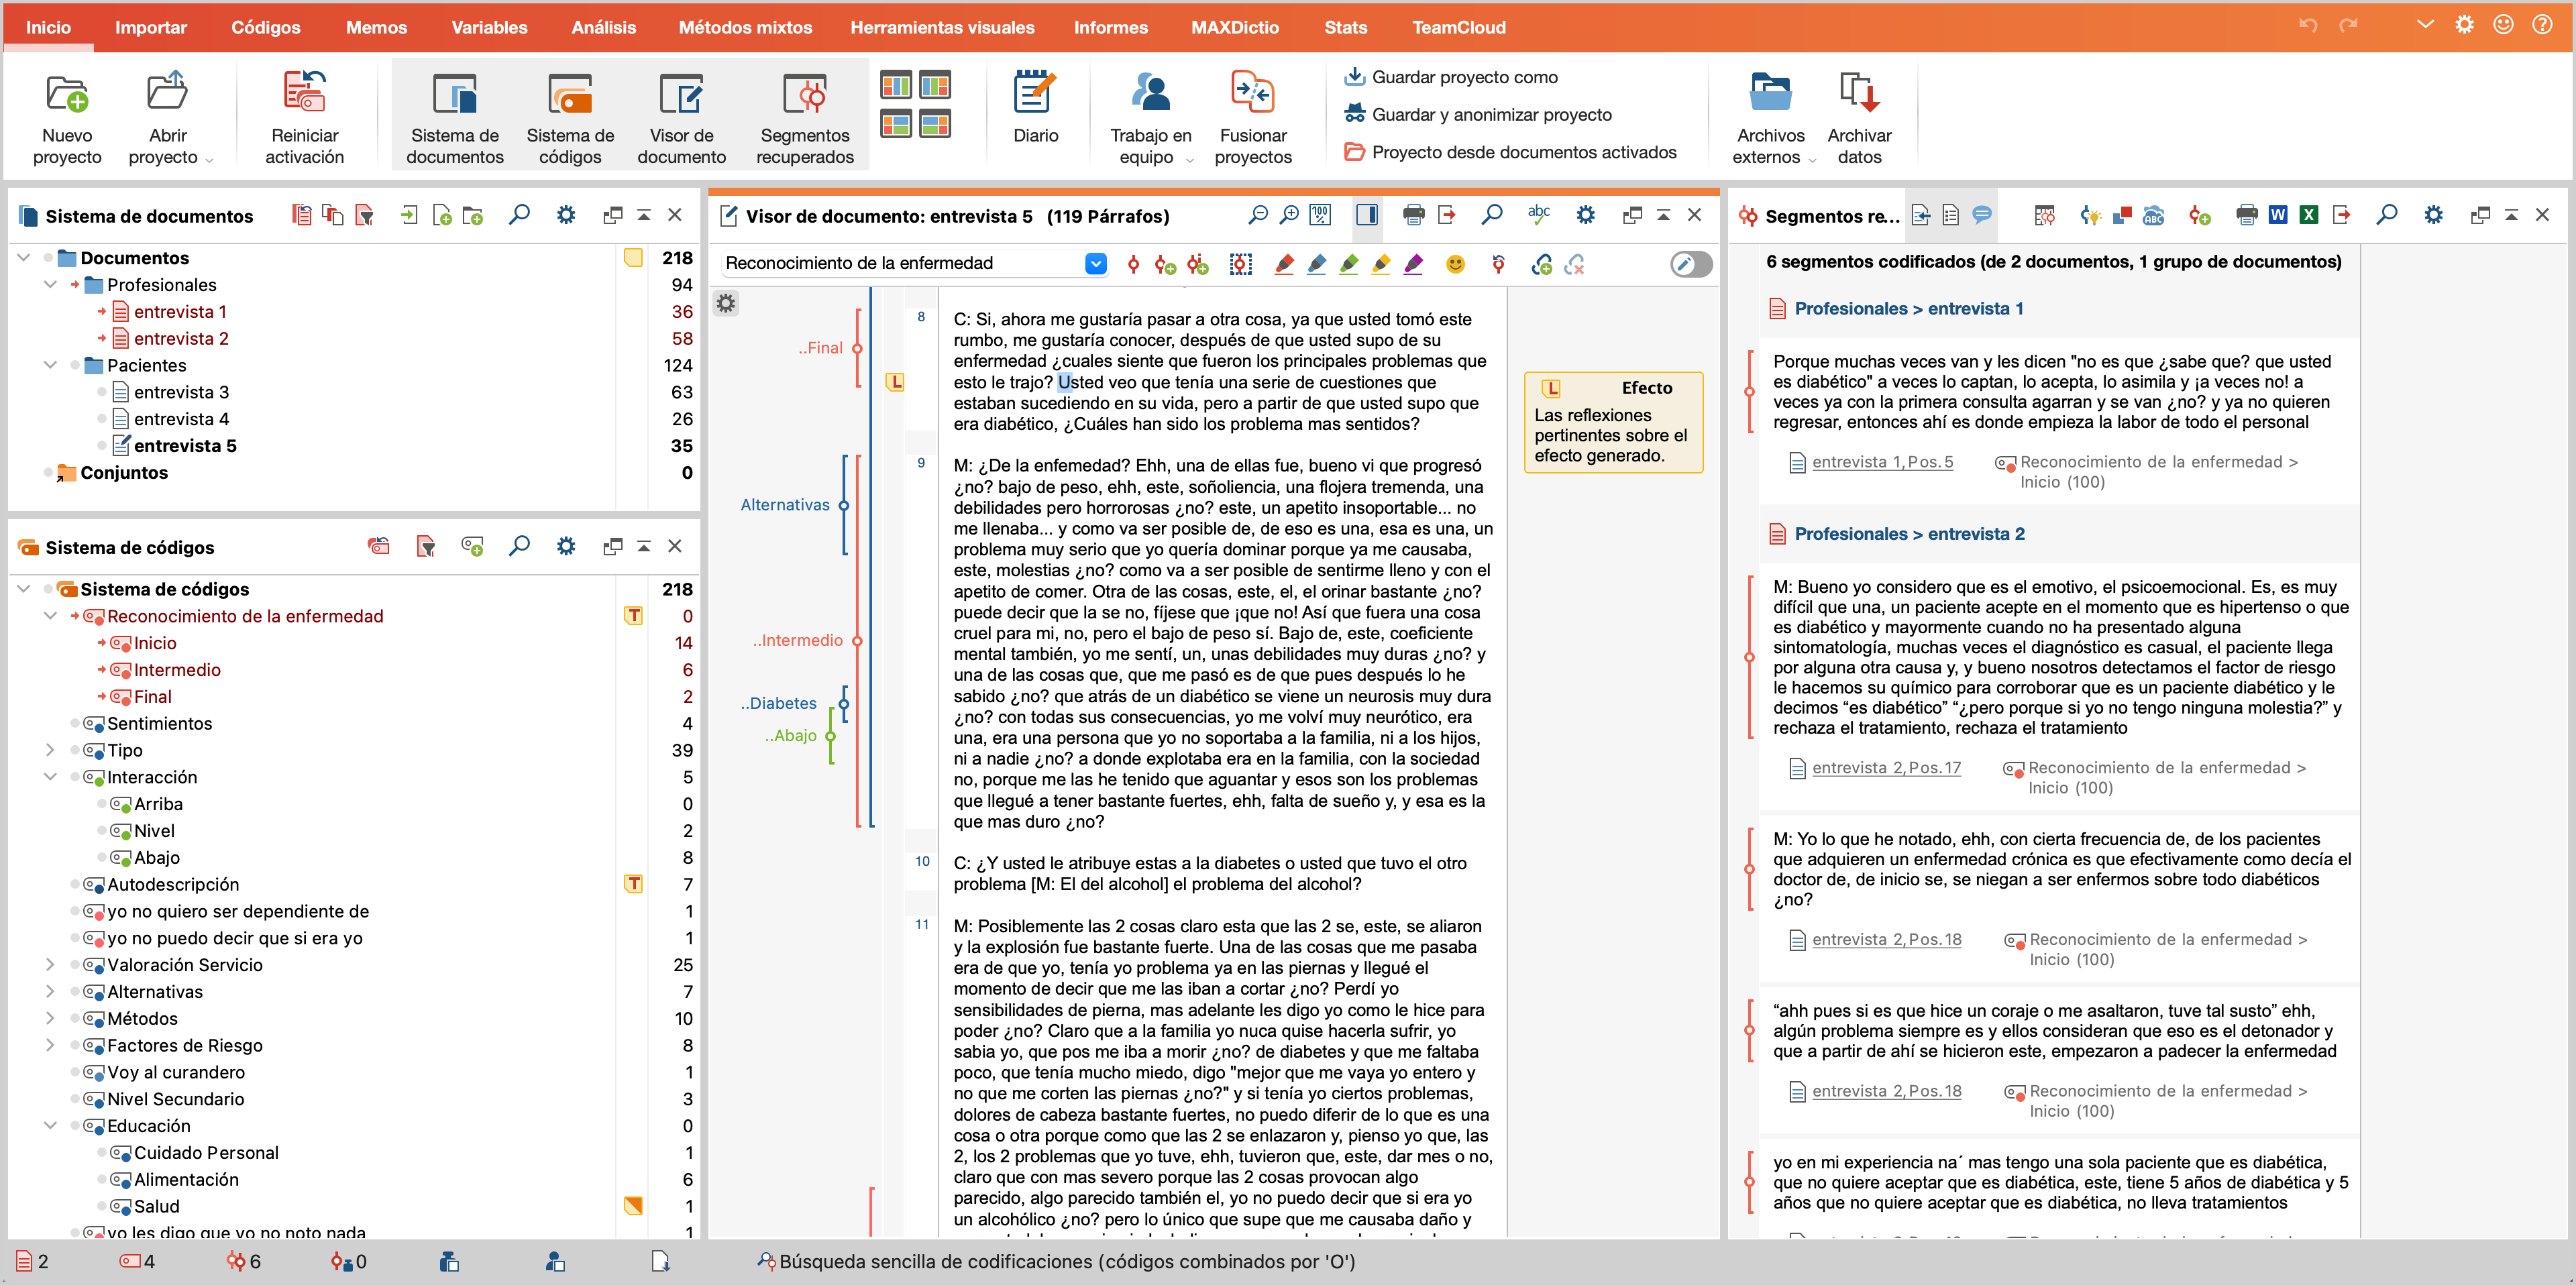The image size is (2576, 1285).
Task: Switch to the Códigos tab
Action: pos(266,27)
